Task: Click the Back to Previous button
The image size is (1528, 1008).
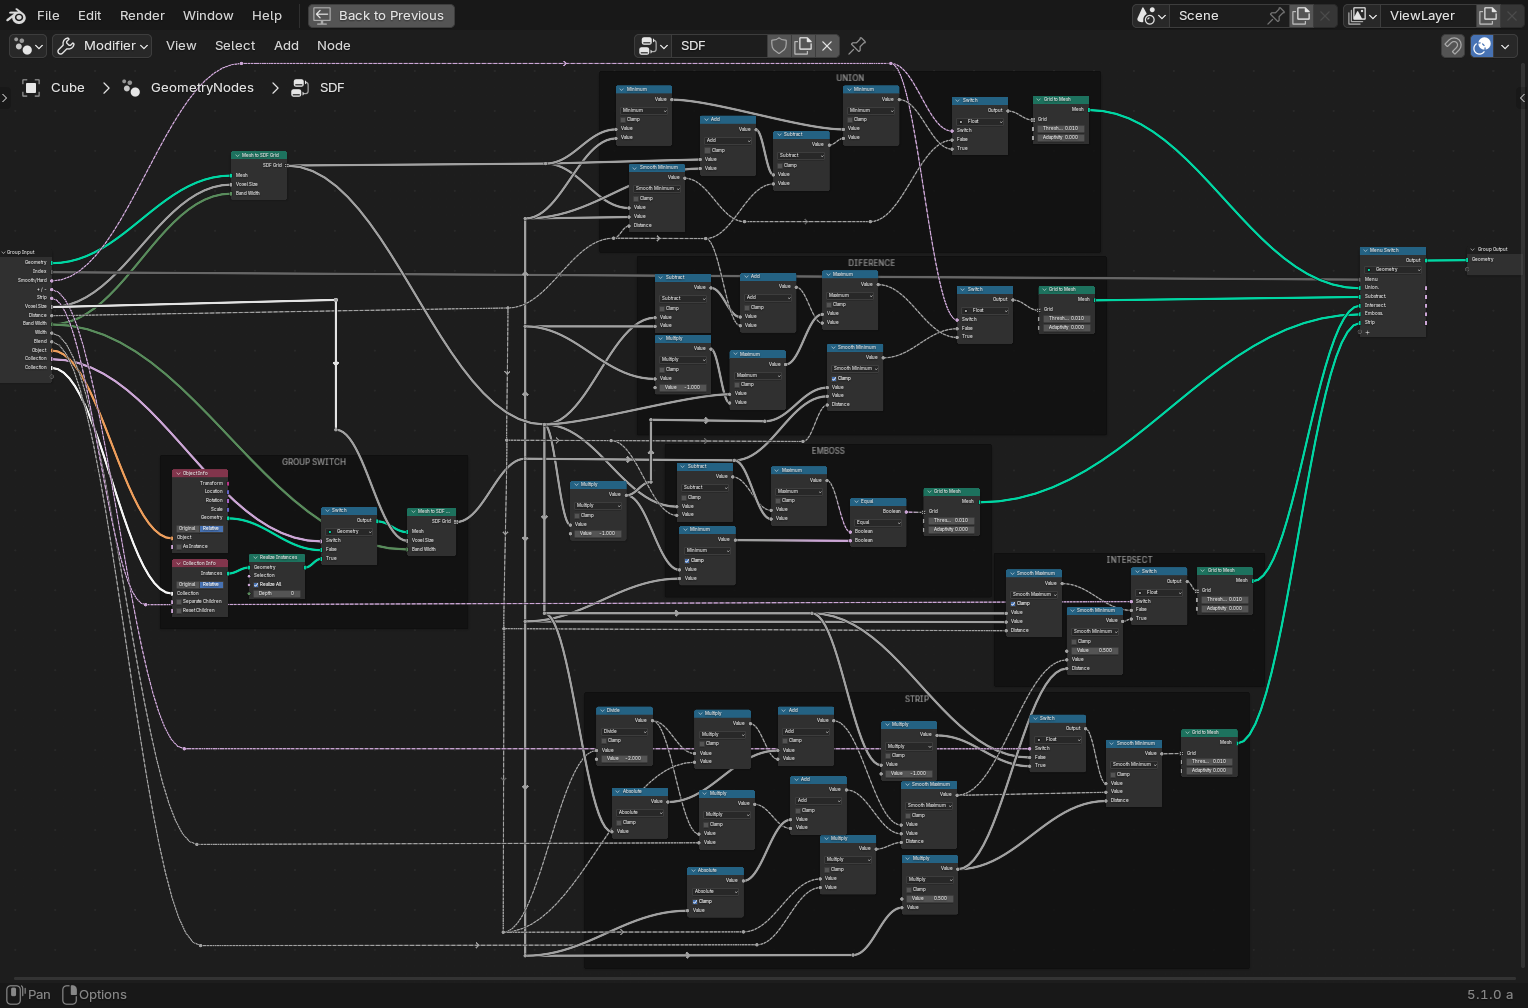Action: point(381,16)
